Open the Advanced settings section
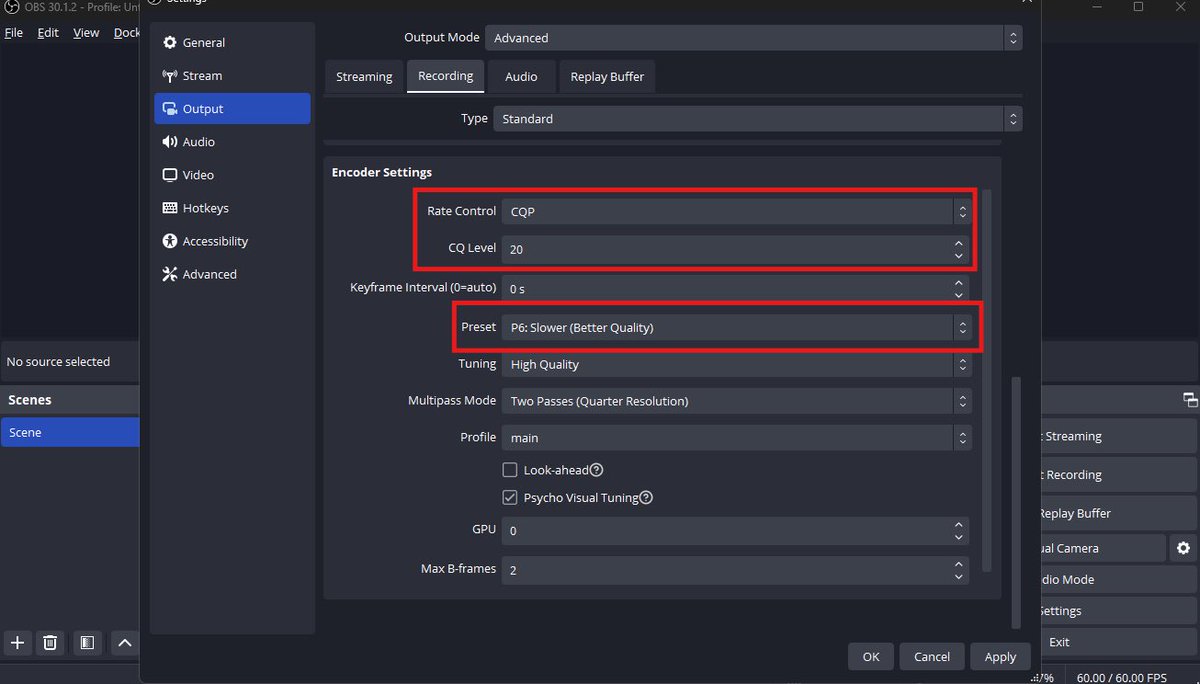The height and width of the screenshot is (684, 1200). tap(209, 273)
